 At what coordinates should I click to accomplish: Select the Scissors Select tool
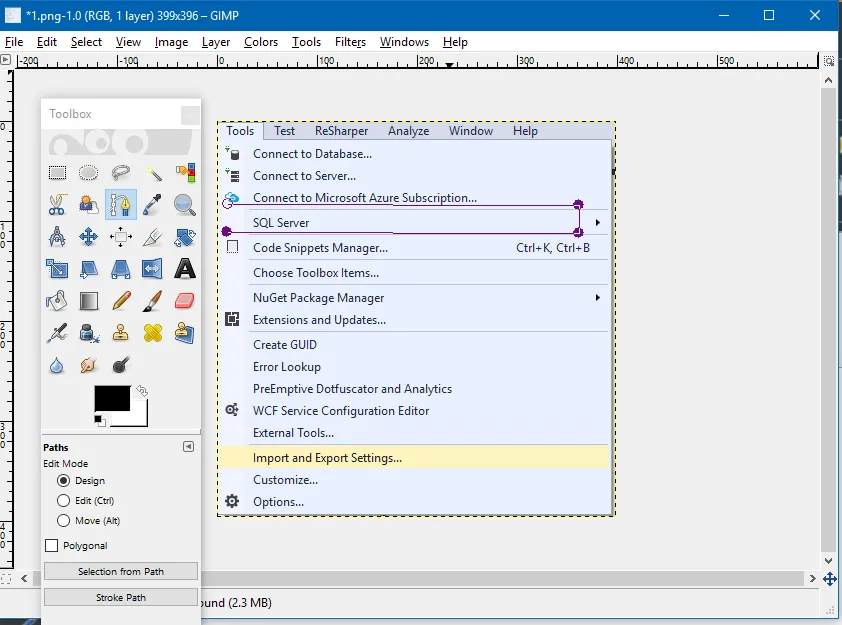(57, 205)
